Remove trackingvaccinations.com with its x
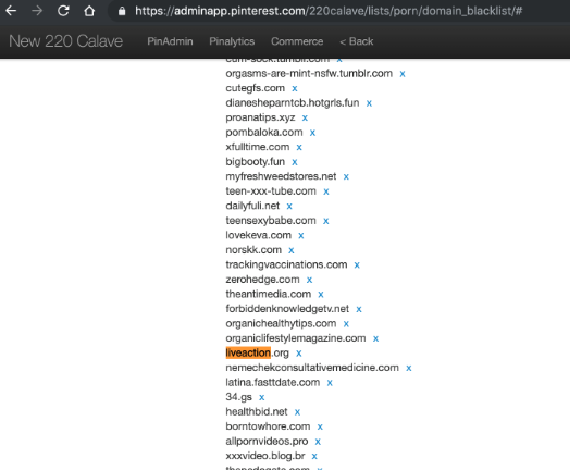This screenshot has width=570, height=470. coord(357,265)
